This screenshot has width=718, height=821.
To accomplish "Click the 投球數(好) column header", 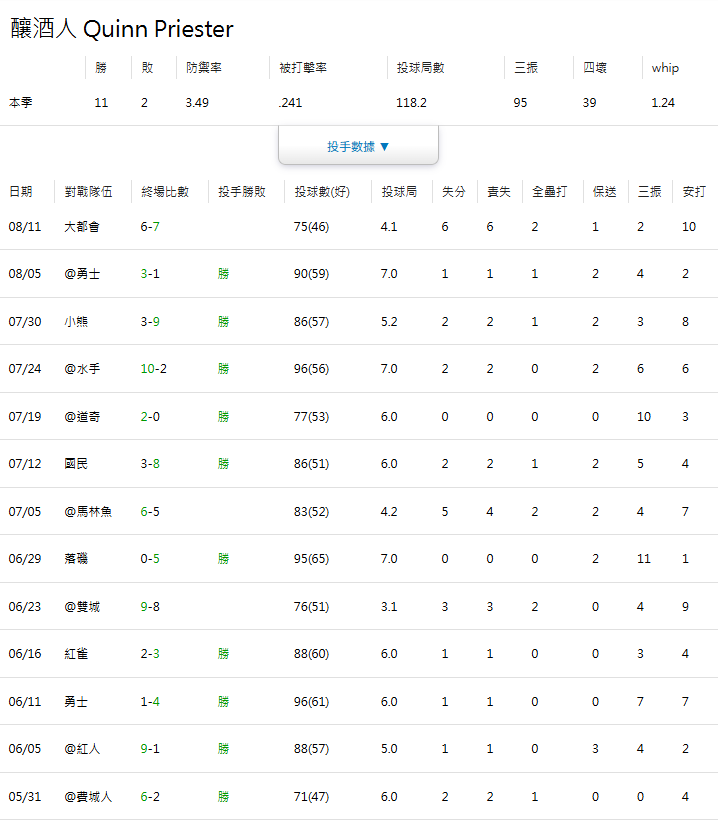I will pos(322,192).
